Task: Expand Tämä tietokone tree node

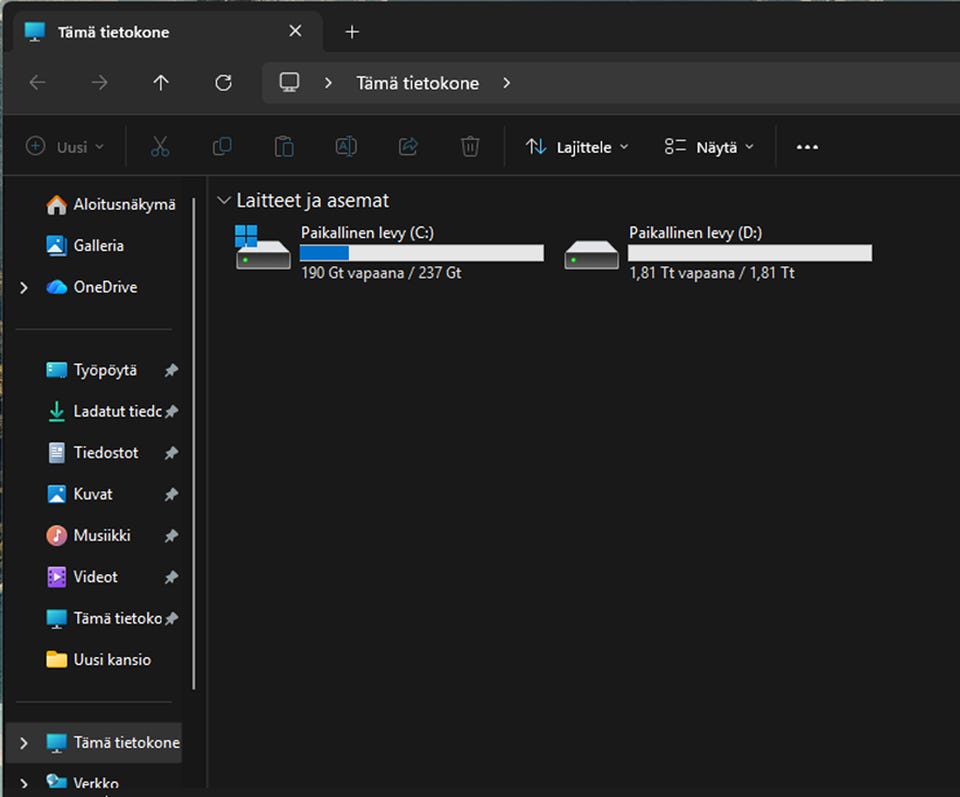Action: pos(24,743)
